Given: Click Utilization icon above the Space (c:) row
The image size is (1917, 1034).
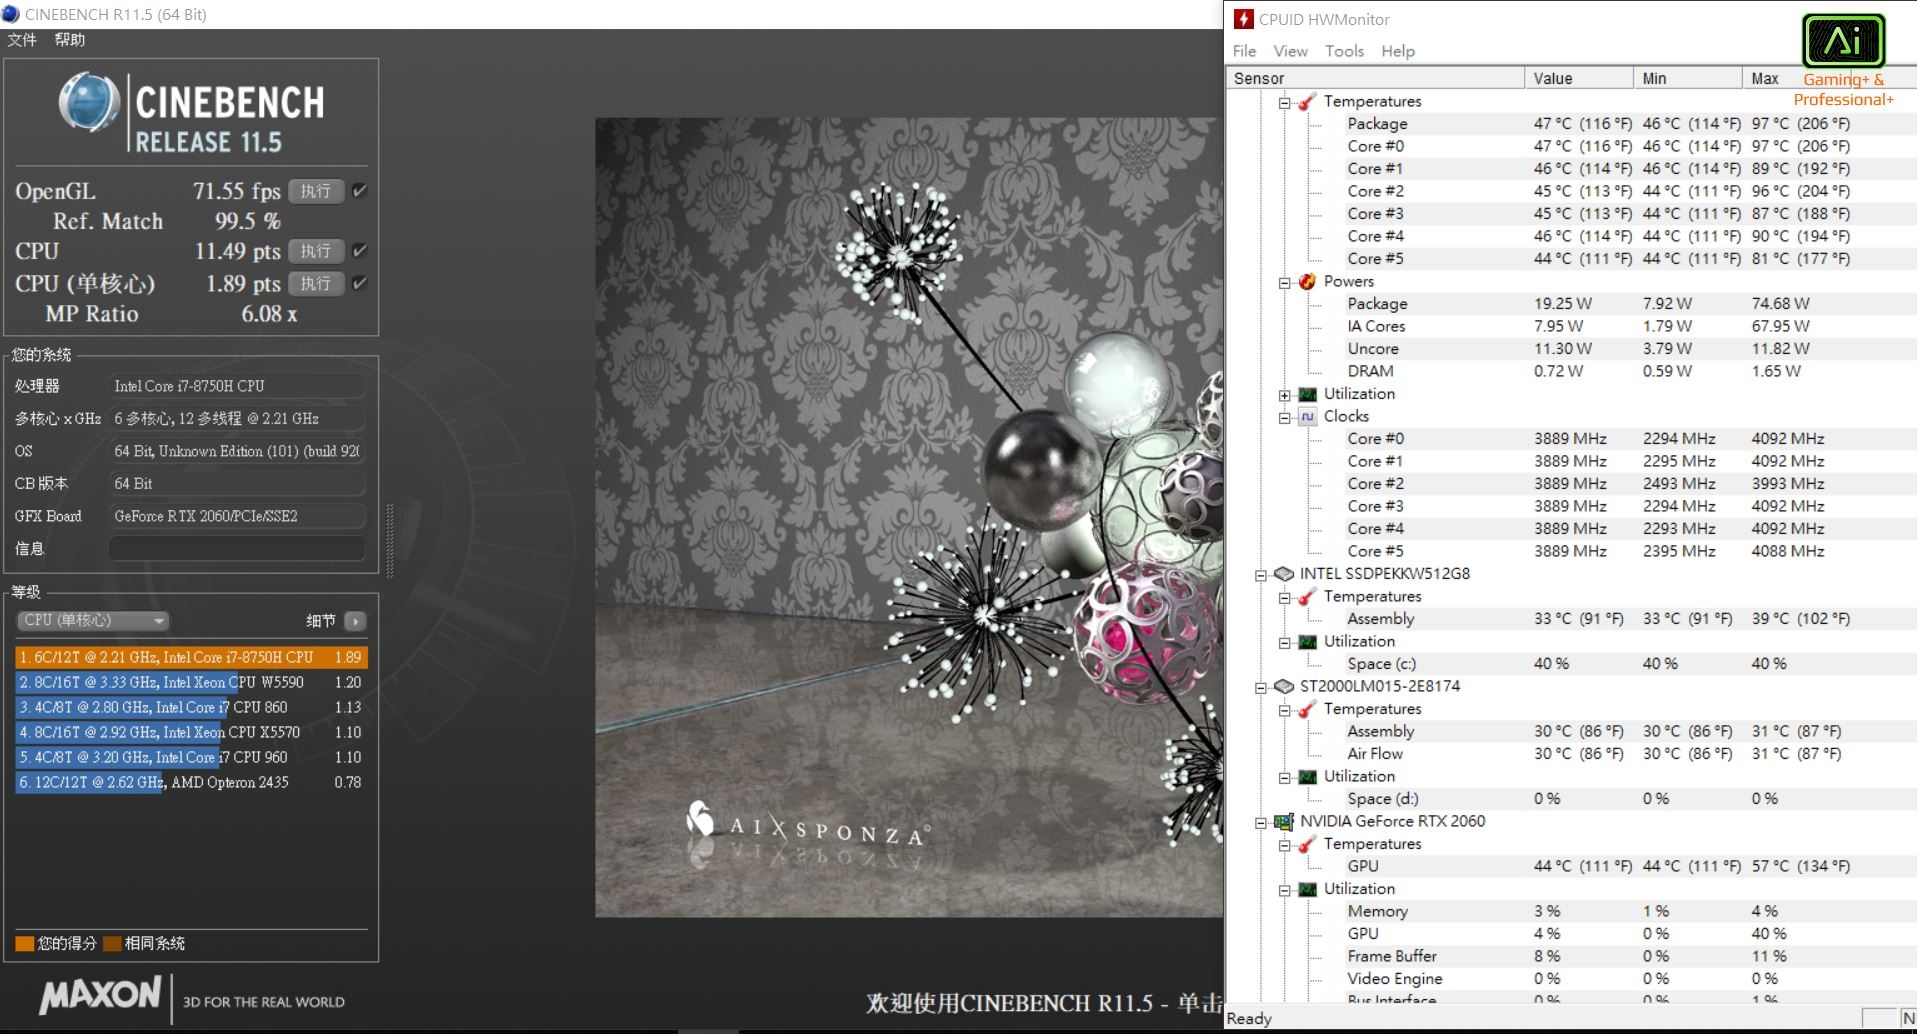Looking at the screenshot, I should click(x=1307, y=642).
